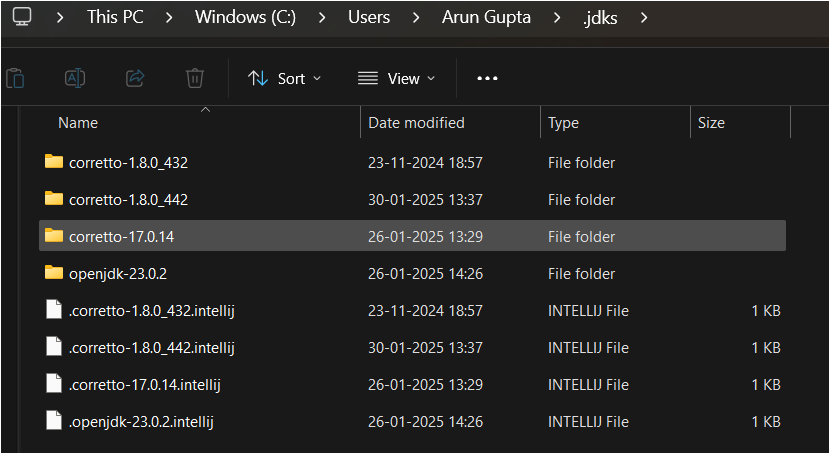The image size is (830, 454).
Task: Select the corretto-17.0.14 folder name
Action: (x=122, y=237)
